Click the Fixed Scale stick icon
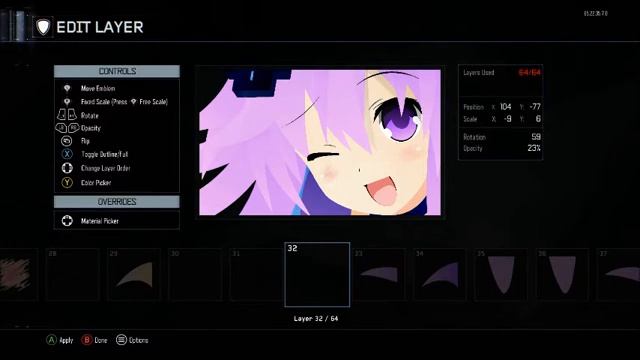This screenshot has width=640, height=360. [x=67, y=102]
